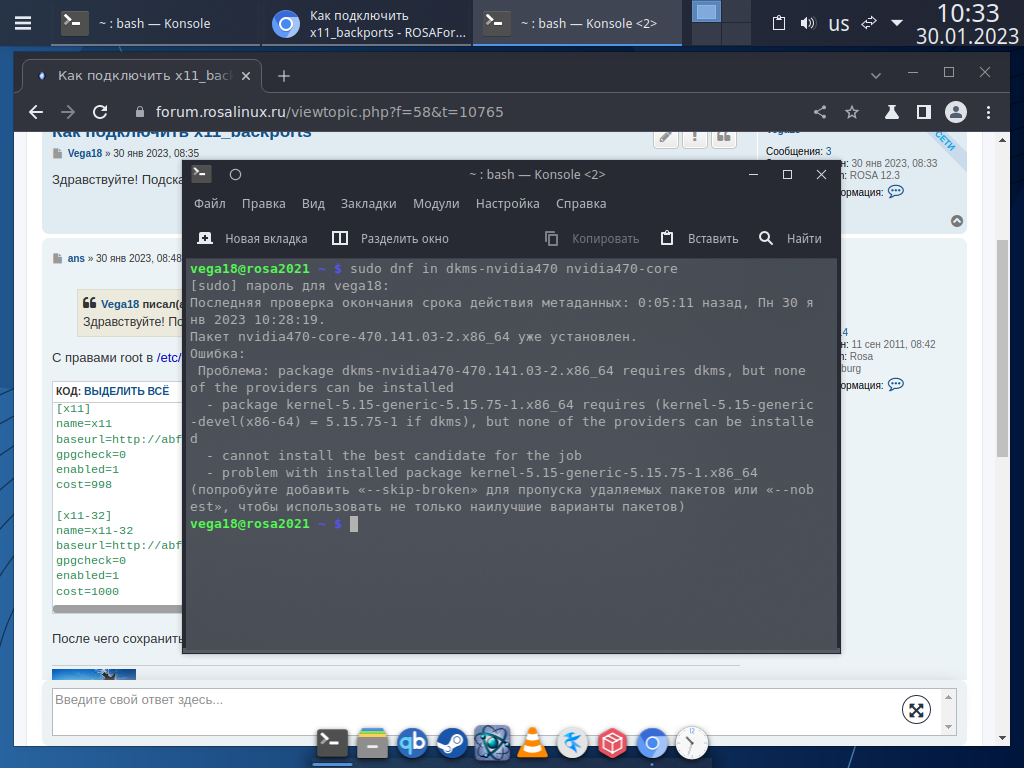Launch qBittorrent from the dock
Image resolution: width=1024 pixels, height=768 pixels.
point(412,743)
